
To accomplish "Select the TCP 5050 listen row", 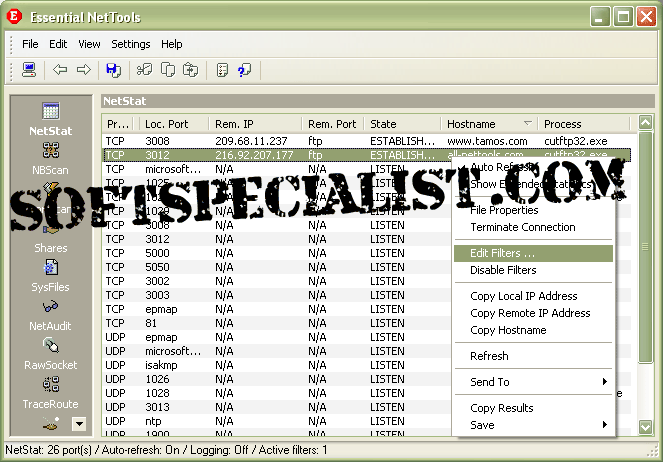I will tap(277, 267).
